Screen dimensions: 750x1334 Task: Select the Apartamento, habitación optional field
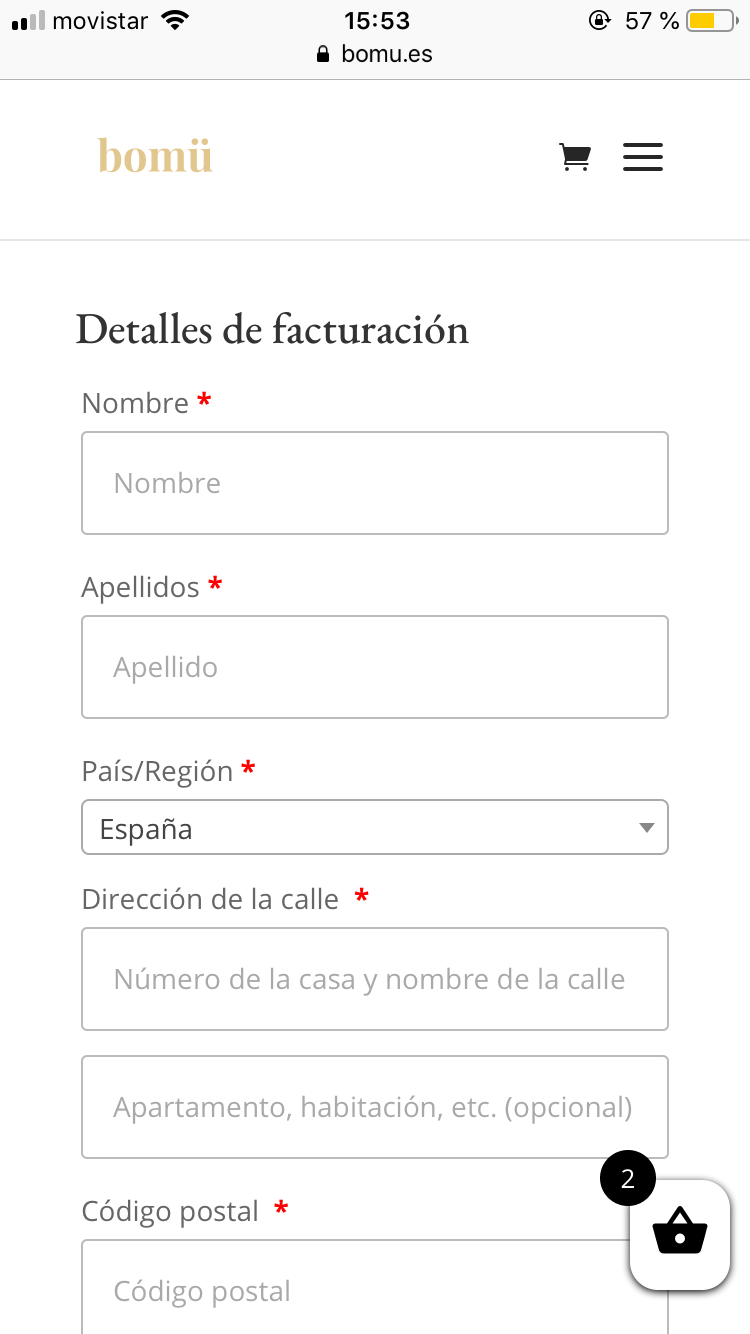375,1107
